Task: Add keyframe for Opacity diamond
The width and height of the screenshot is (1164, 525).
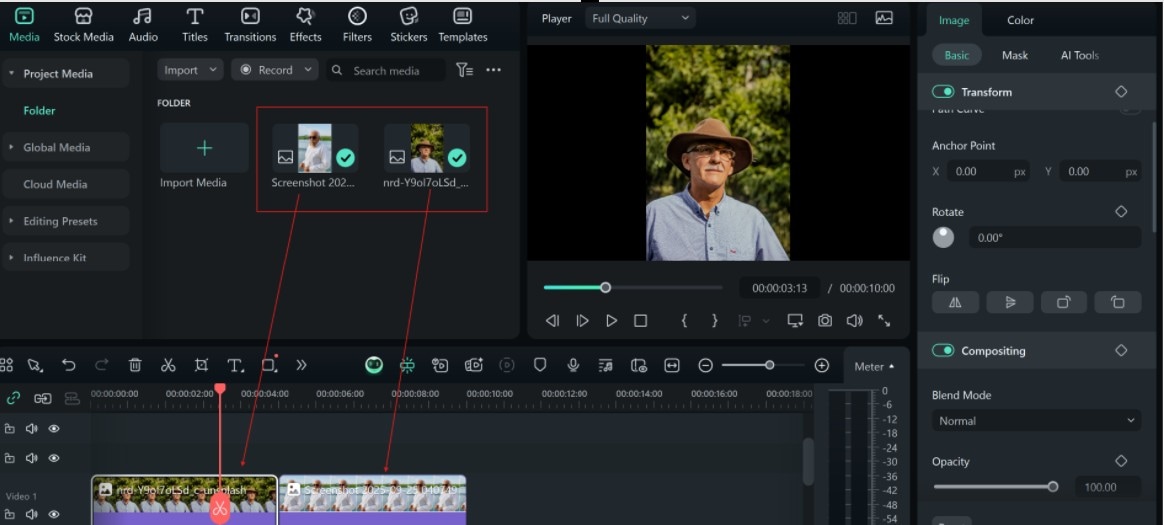Action: pyautogui.click(x=1121, y=461)
